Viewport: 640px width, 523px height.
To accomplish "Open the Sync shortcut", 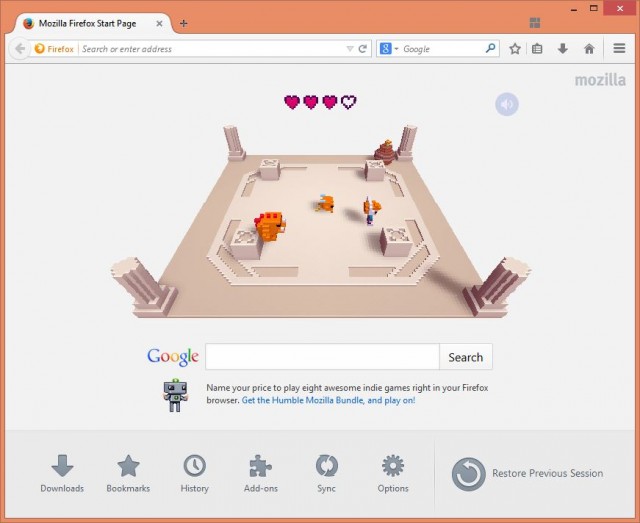I will pos(326,473).
